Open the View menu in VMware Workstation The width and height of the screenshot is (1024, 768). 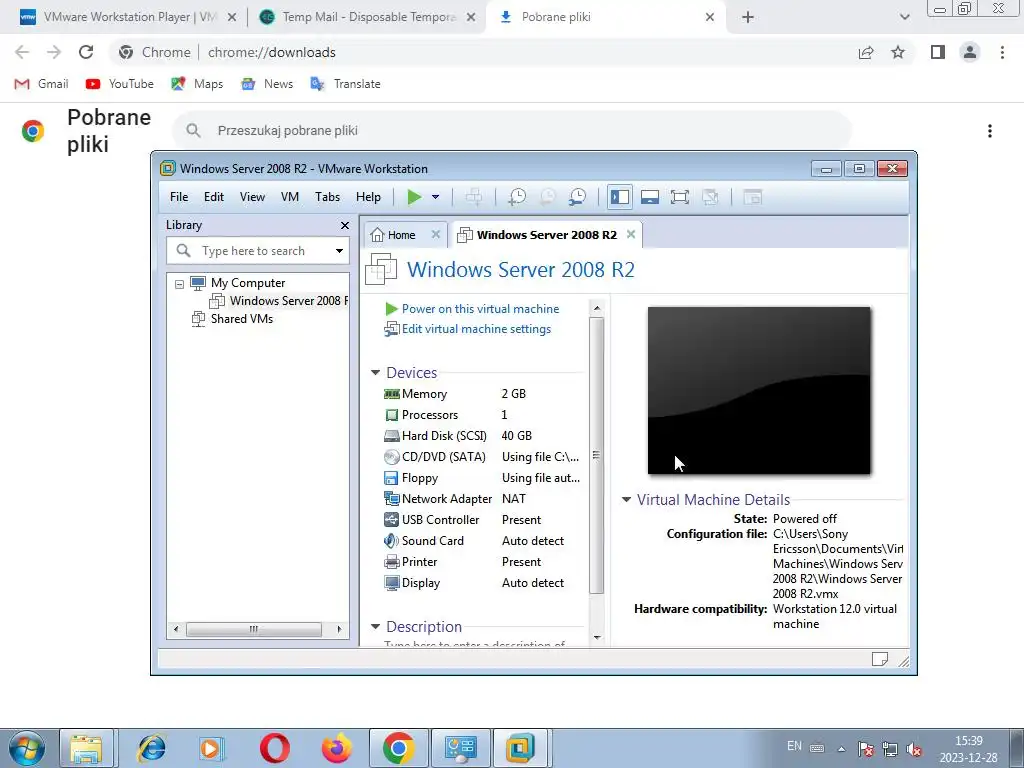(x=252, y=197)
